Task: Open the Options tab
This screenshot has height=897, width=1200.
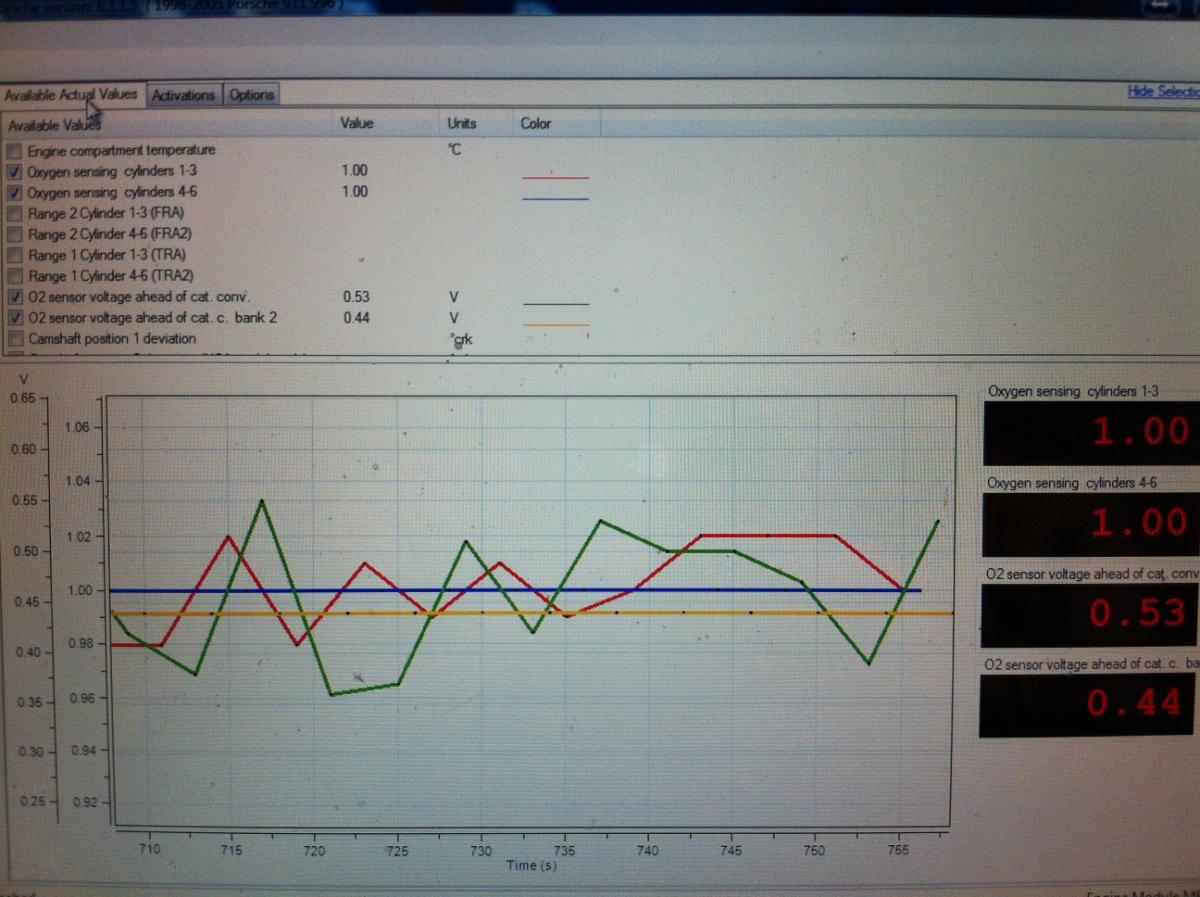Action: click(251, 95)
